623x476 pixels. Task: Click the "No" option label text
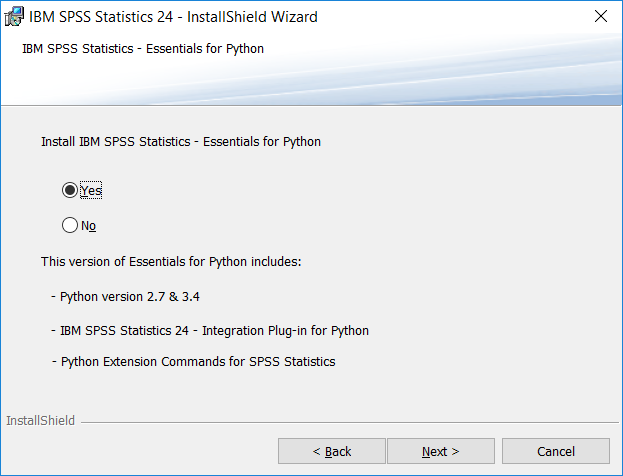click(x=88, y=226)
